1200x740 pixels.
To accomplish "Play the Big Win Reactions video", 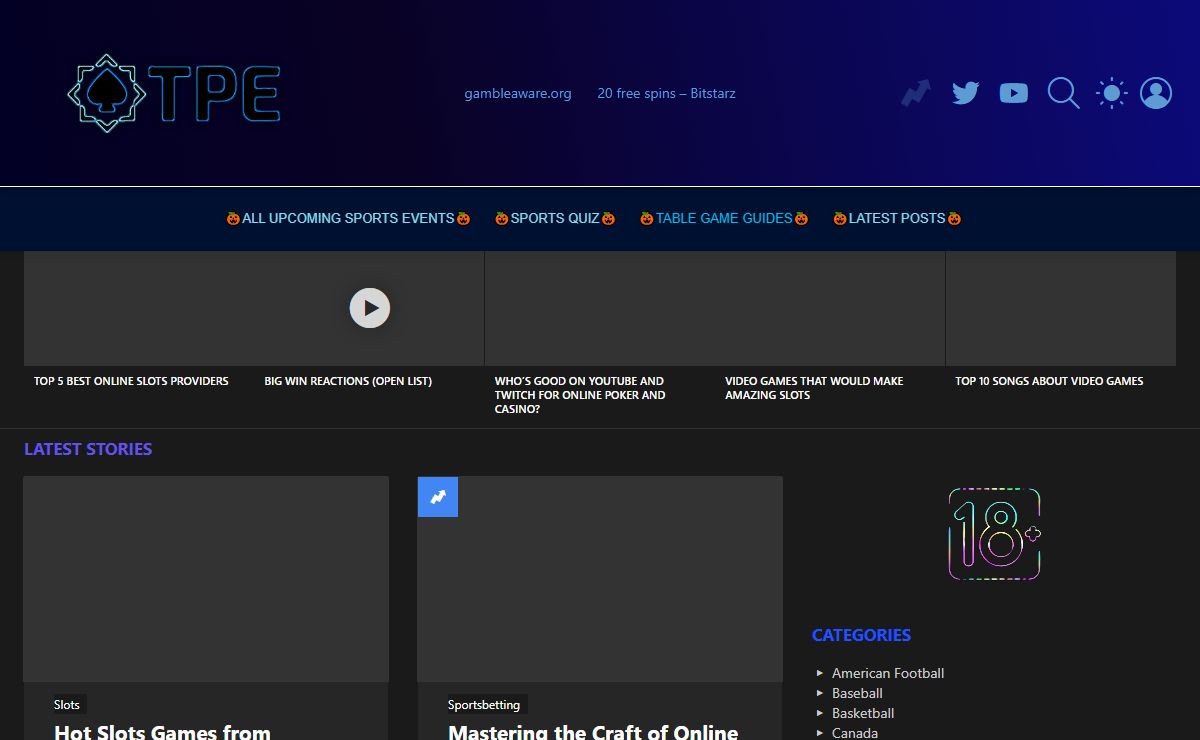I will [370, 308].
